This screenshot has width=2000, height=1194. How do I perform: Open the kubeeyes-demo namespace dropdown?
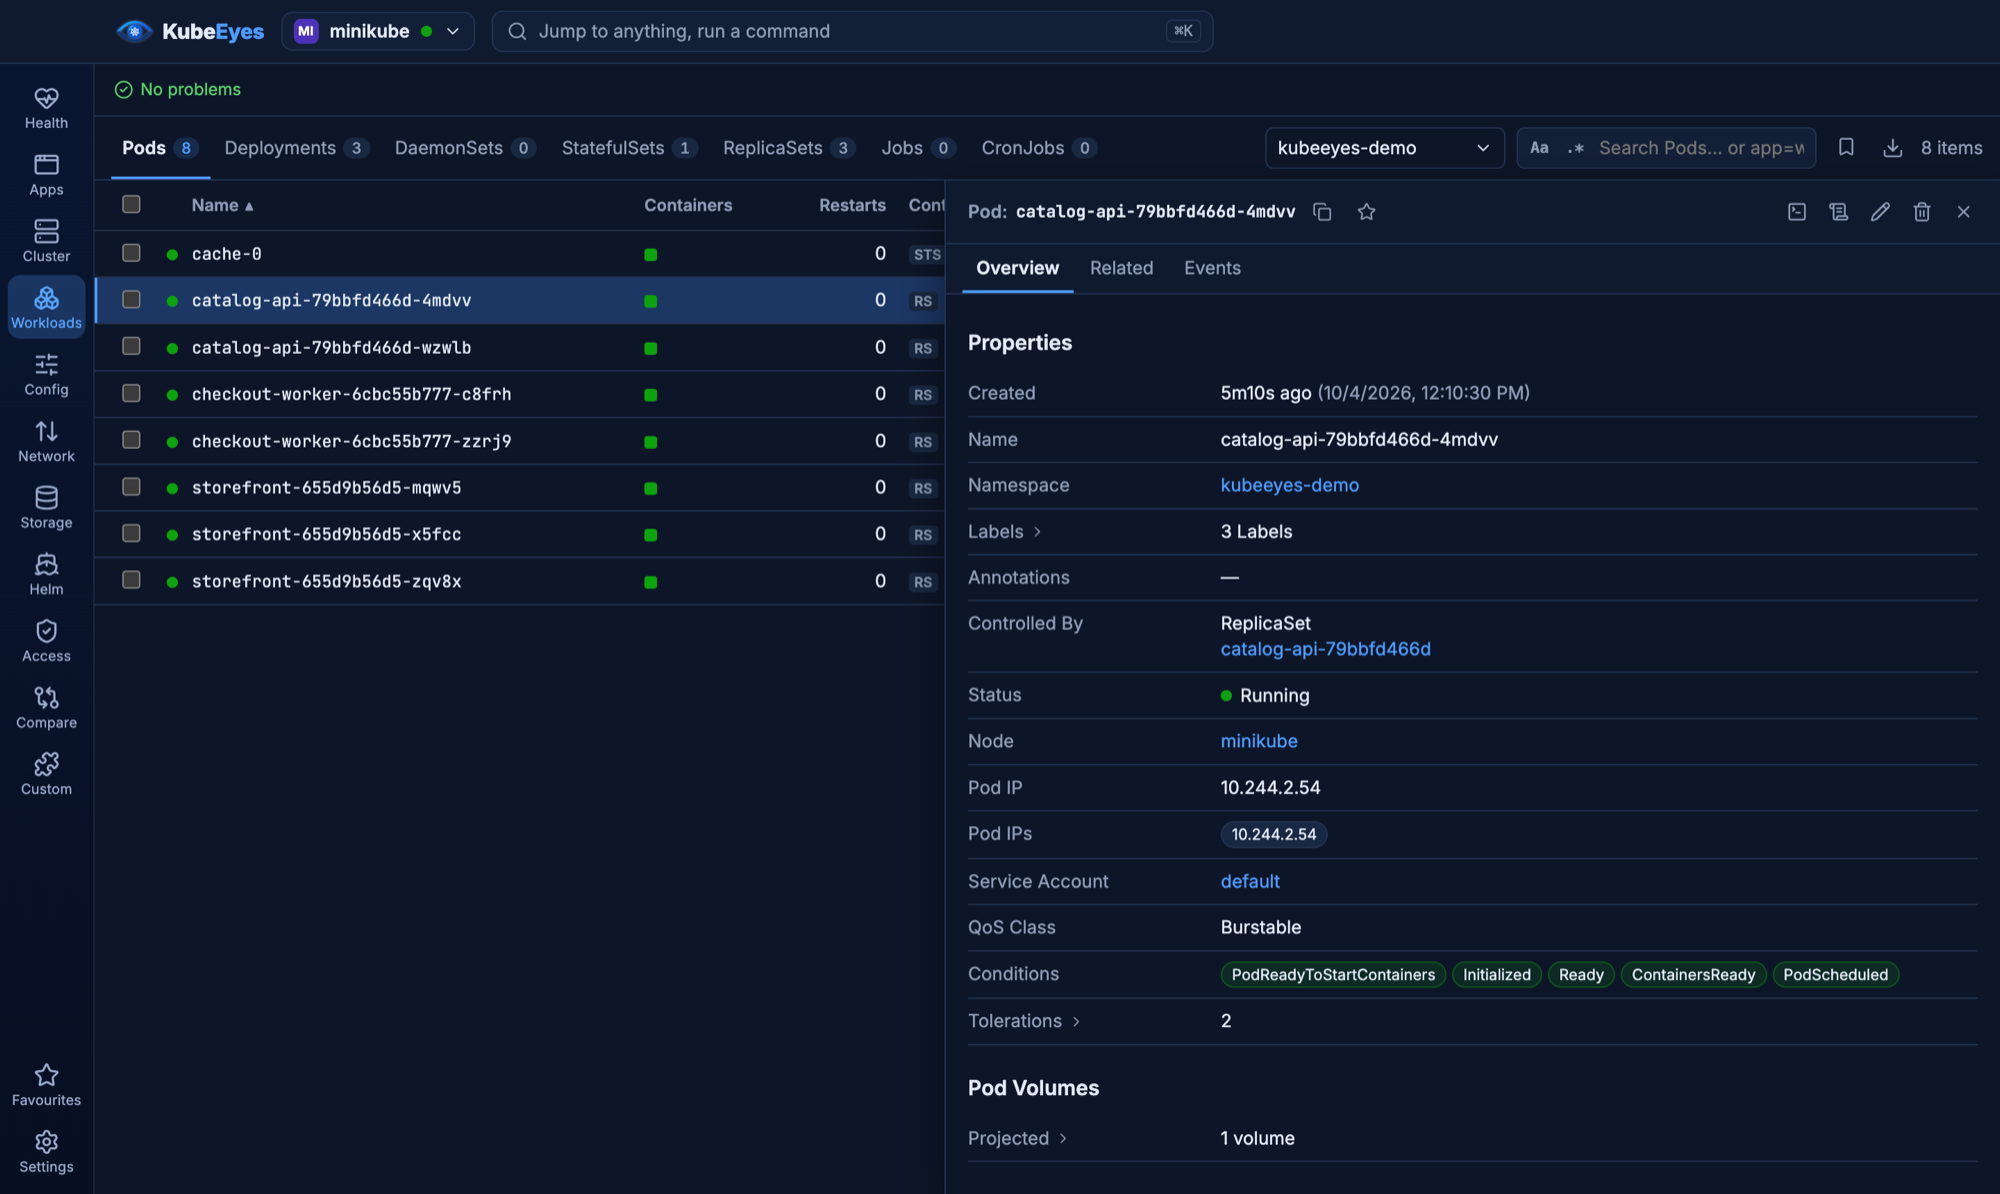pyautogui.click(x=1384, y=148)
